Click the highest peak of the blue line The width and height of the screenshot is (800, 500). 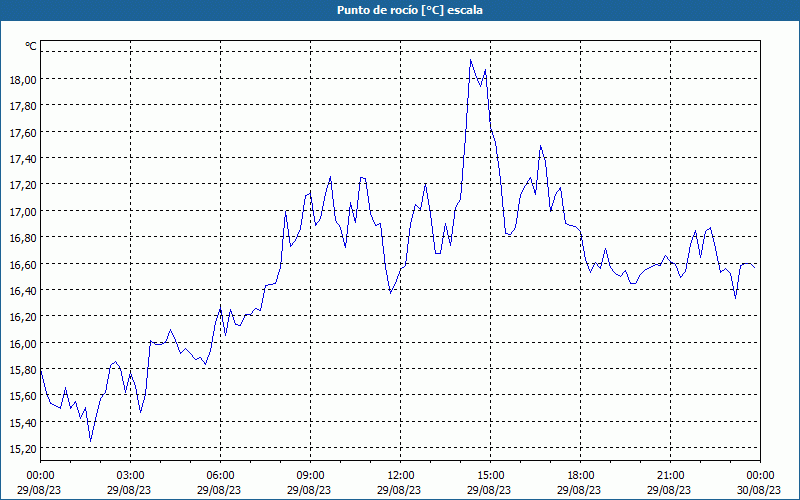(x=470, y=60)
